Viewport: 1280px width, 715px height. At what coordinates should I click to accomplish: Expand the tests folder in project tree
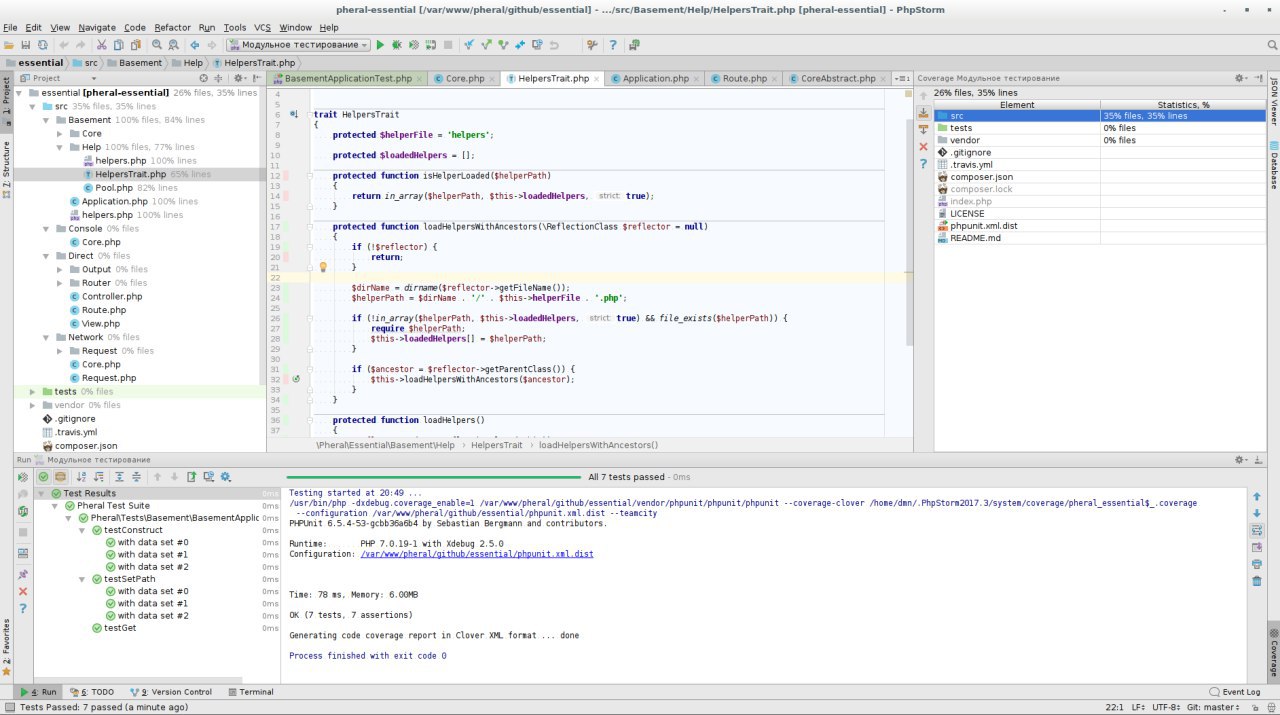pyautogui.click(x=33, y=392)
